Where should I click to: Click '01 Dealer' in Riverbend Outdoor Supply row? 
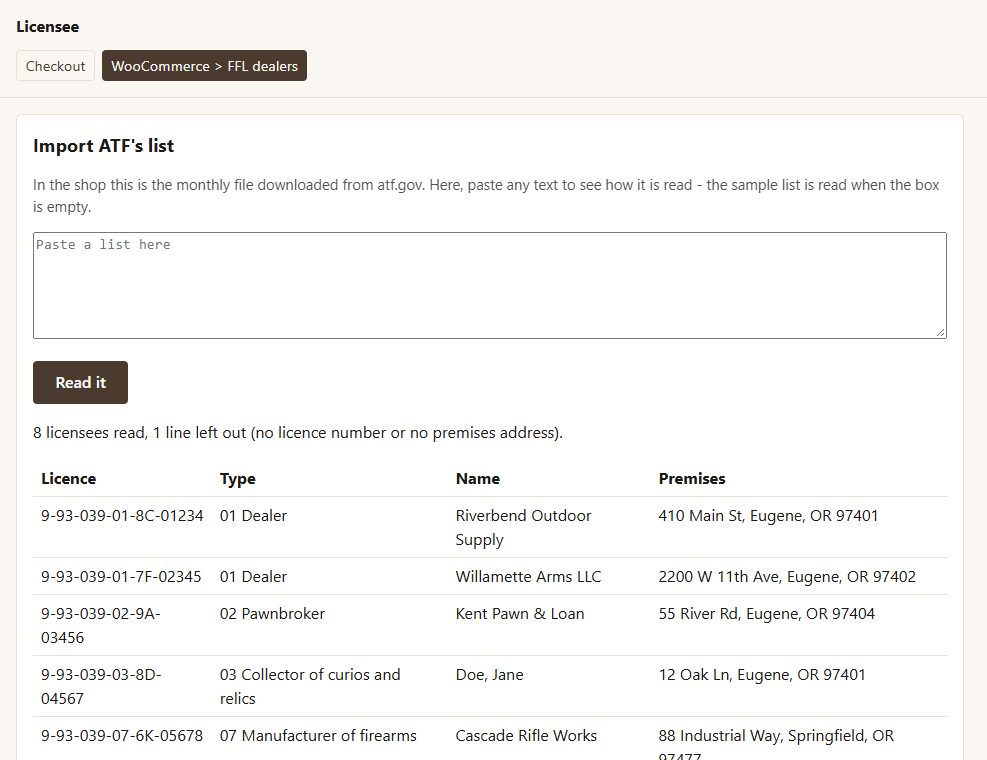click(253, 516)
